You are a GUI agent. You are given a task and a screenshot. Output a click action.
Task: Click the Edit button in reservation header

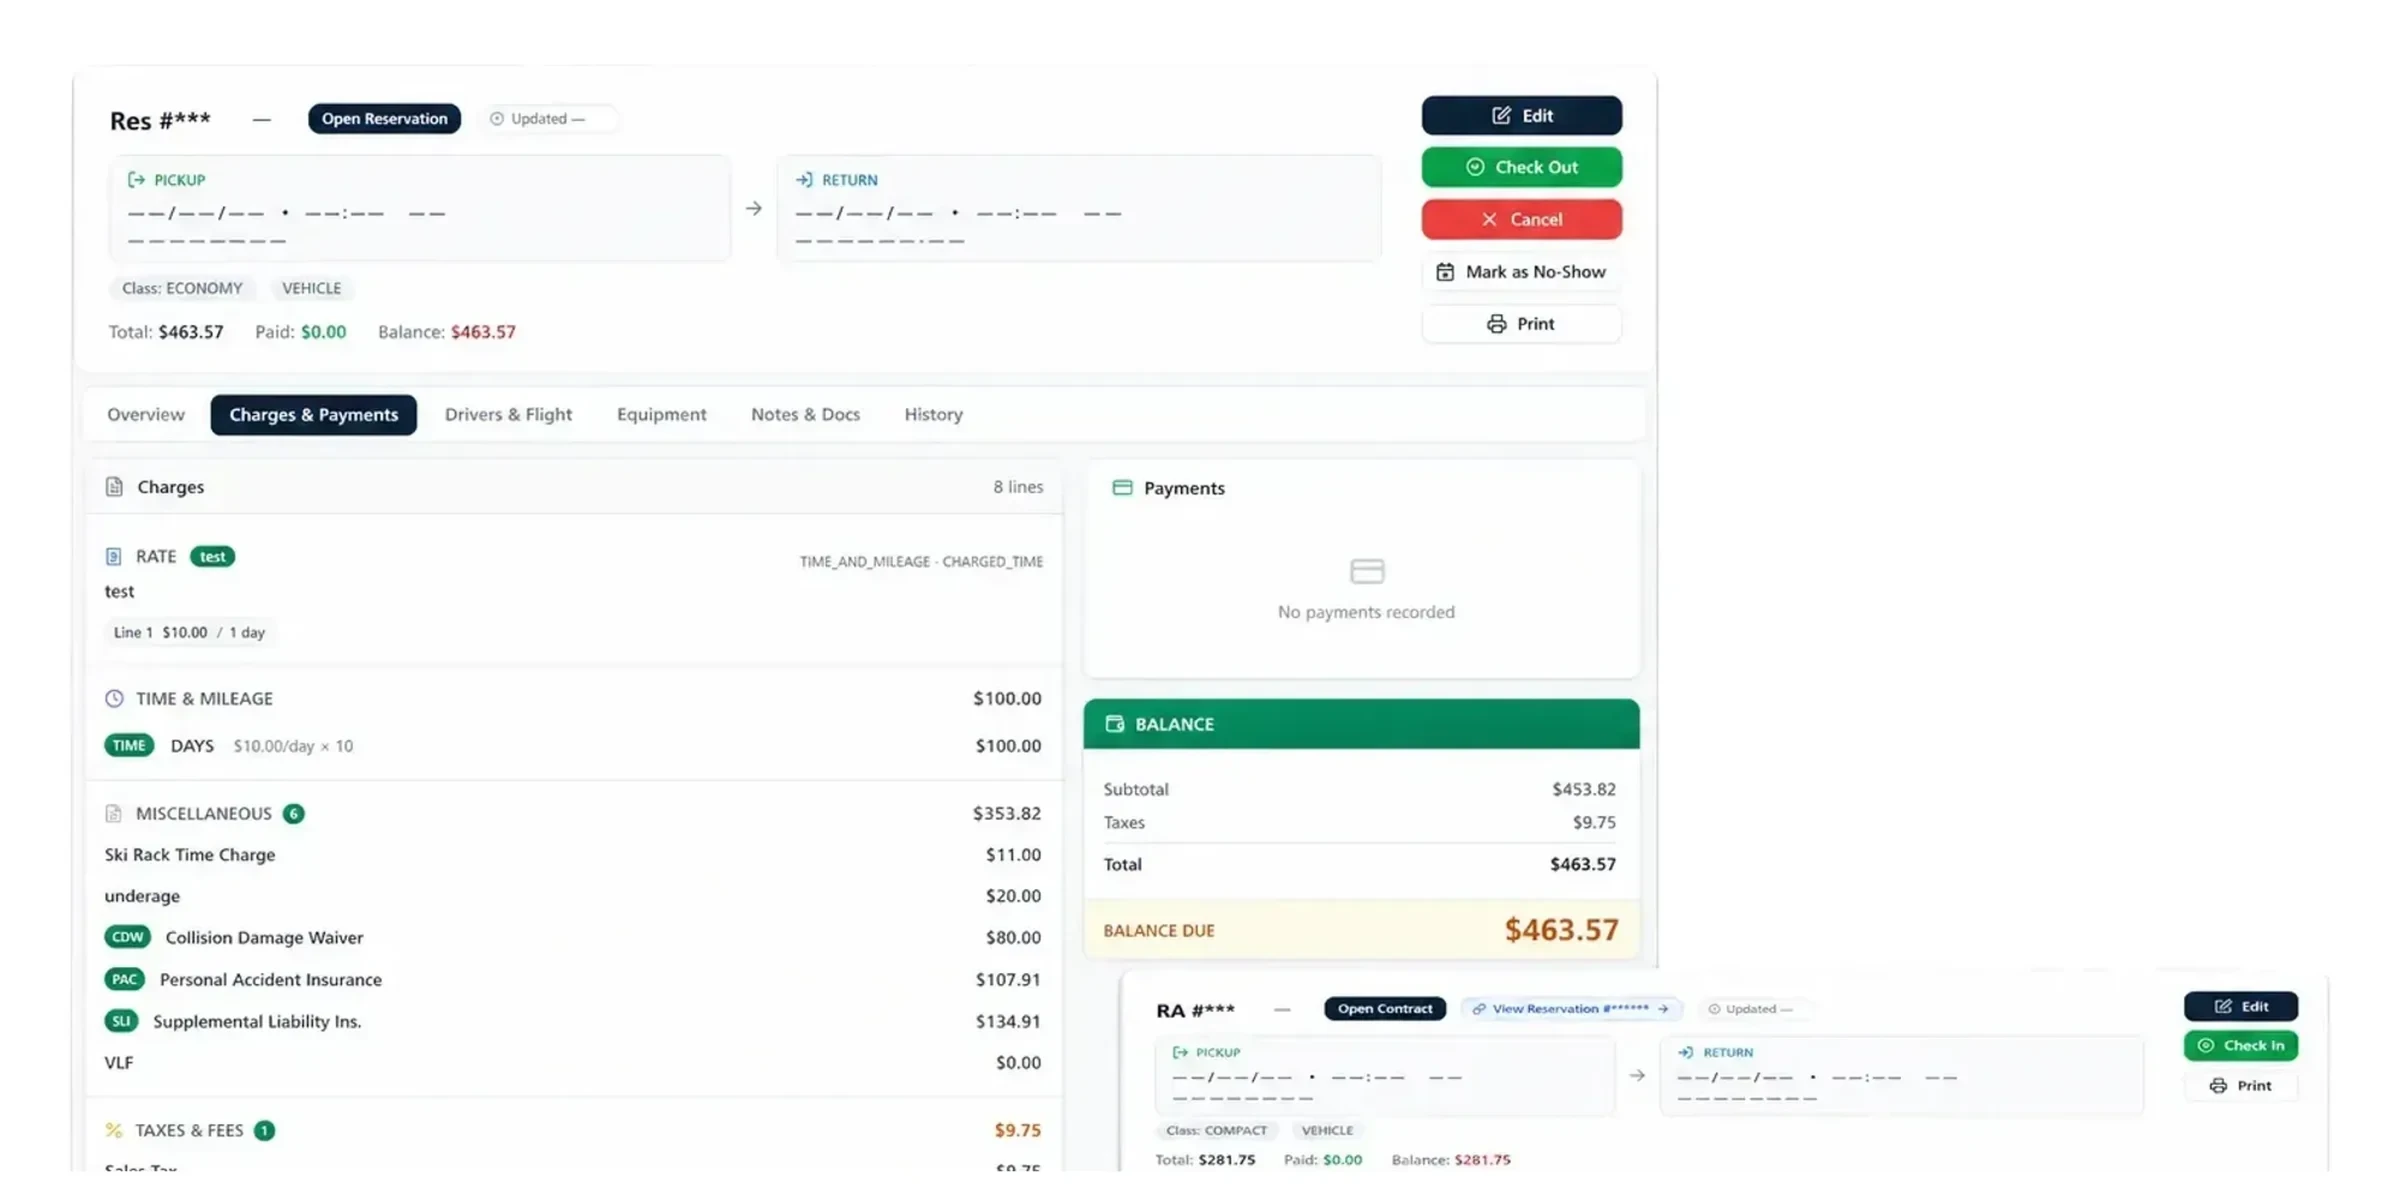click(x=1521, y=116)
